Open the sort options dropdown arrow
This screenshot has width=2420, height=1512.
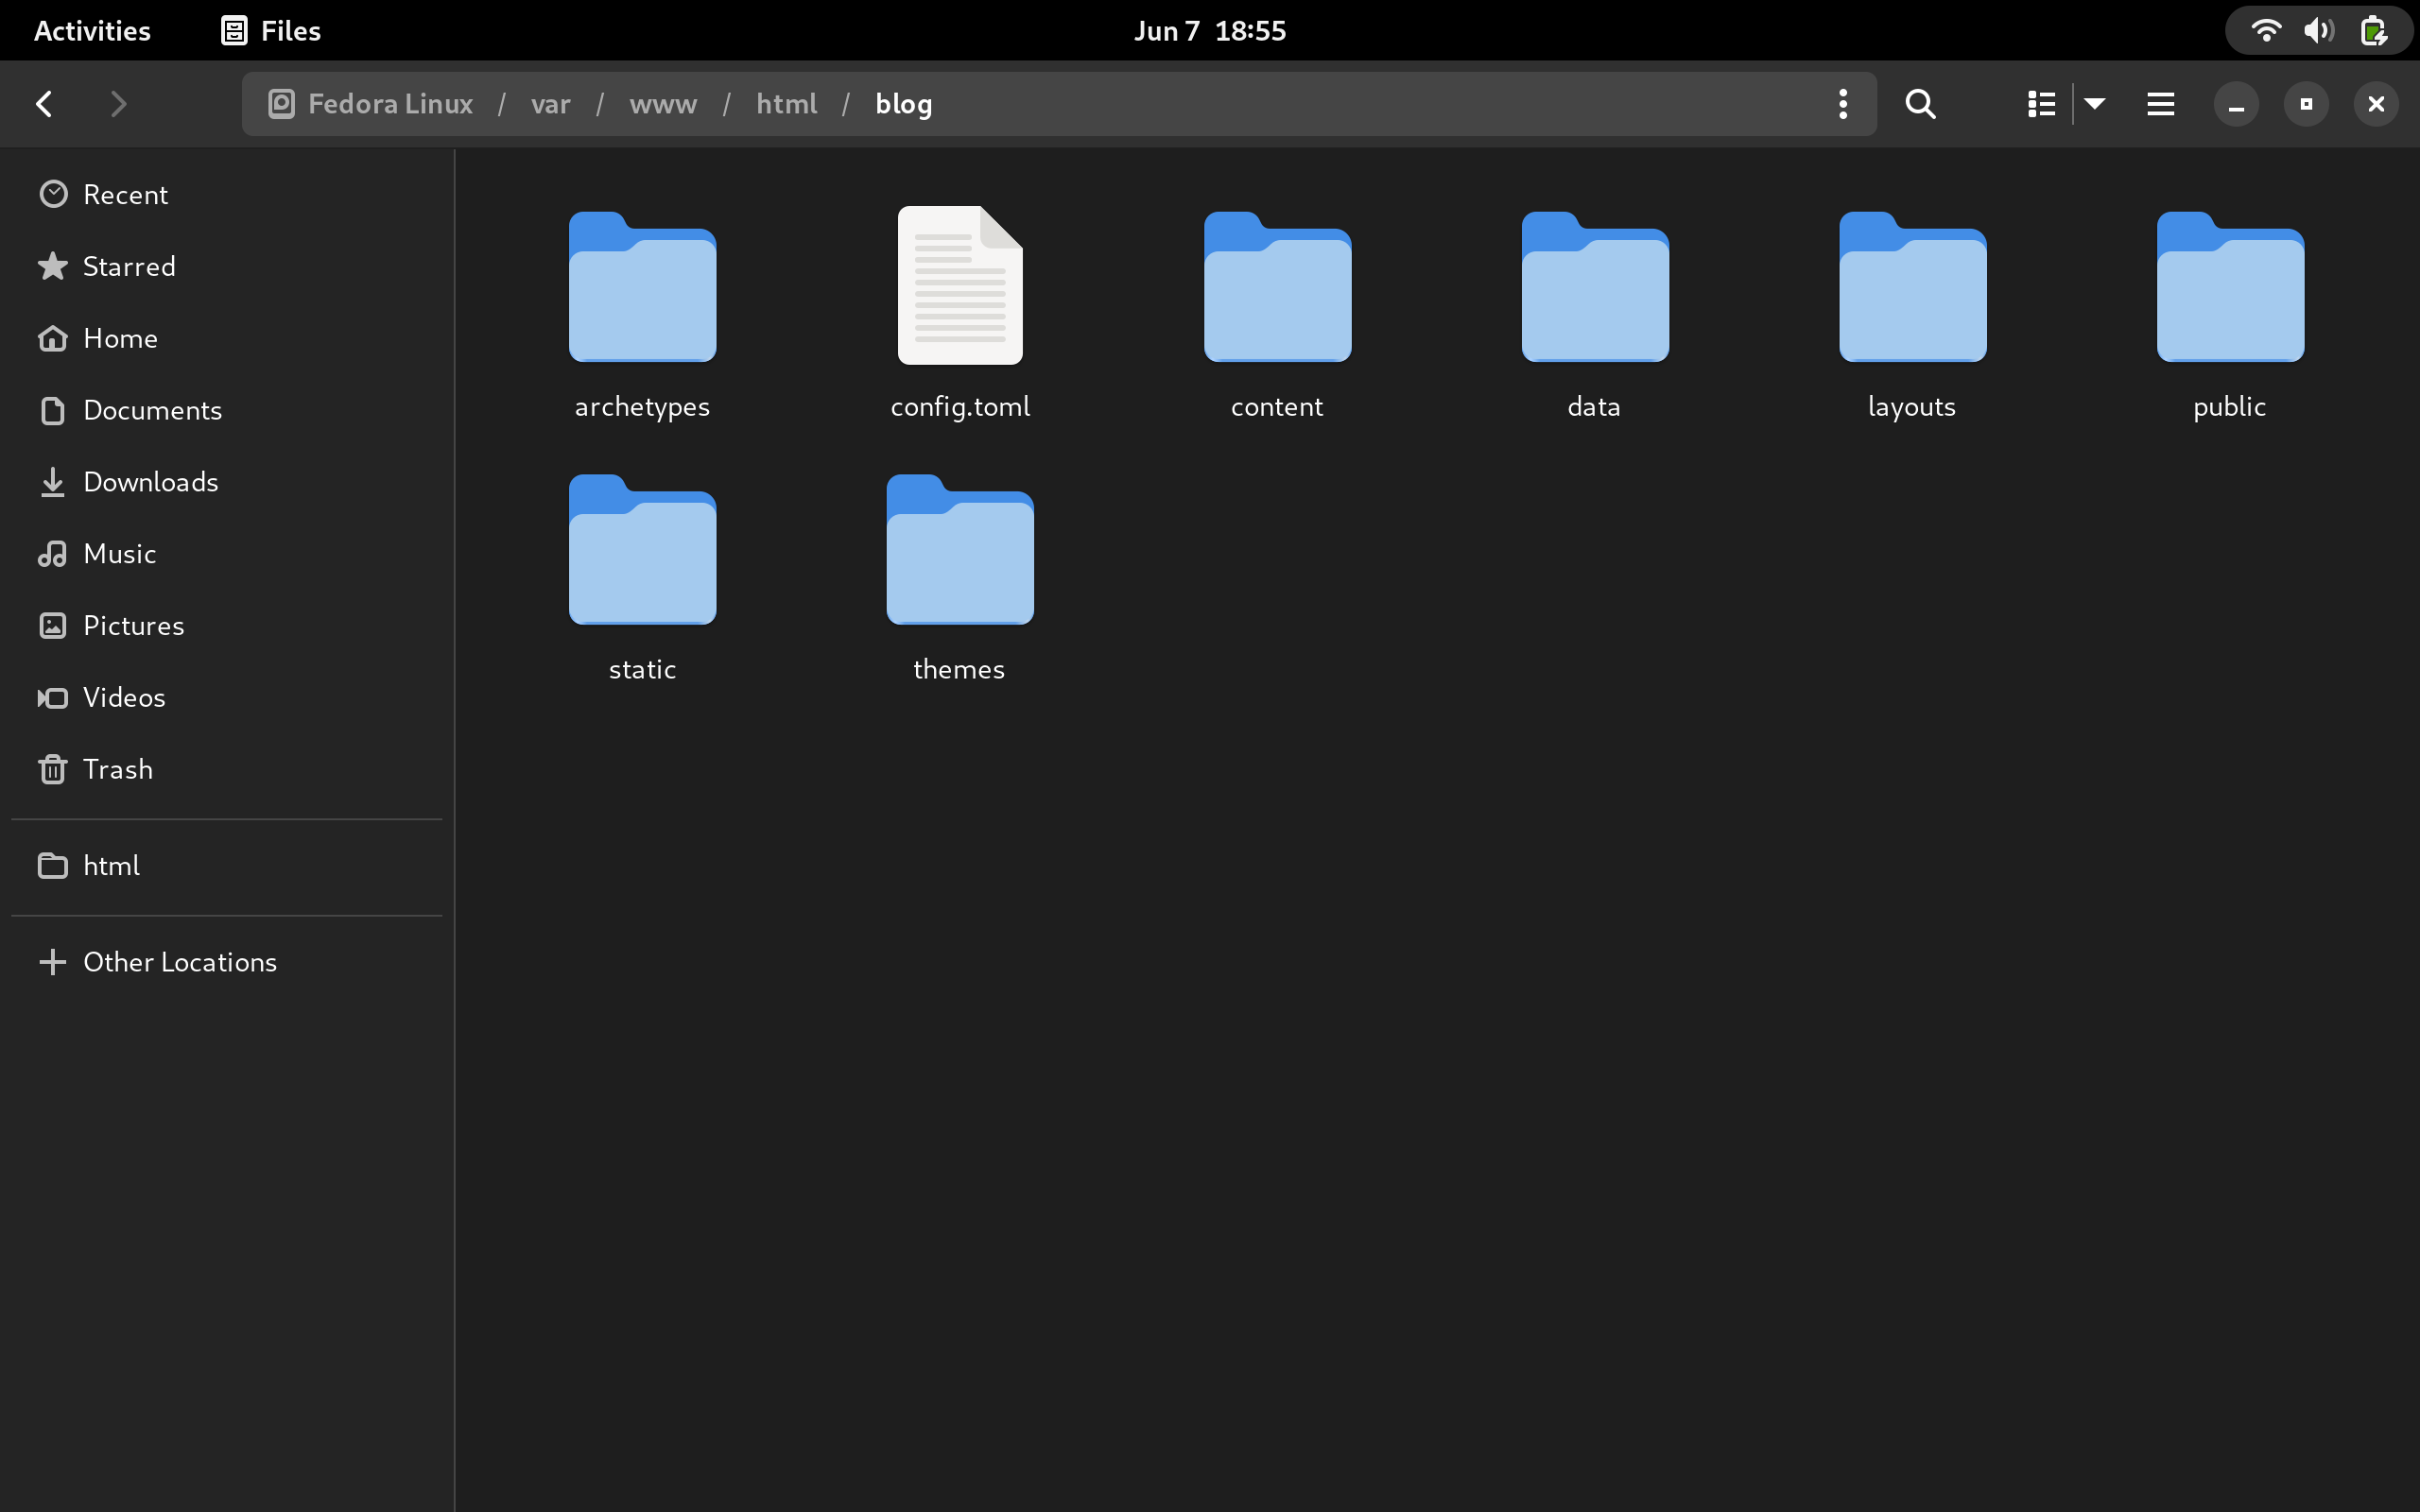[x=2094, y=103]
